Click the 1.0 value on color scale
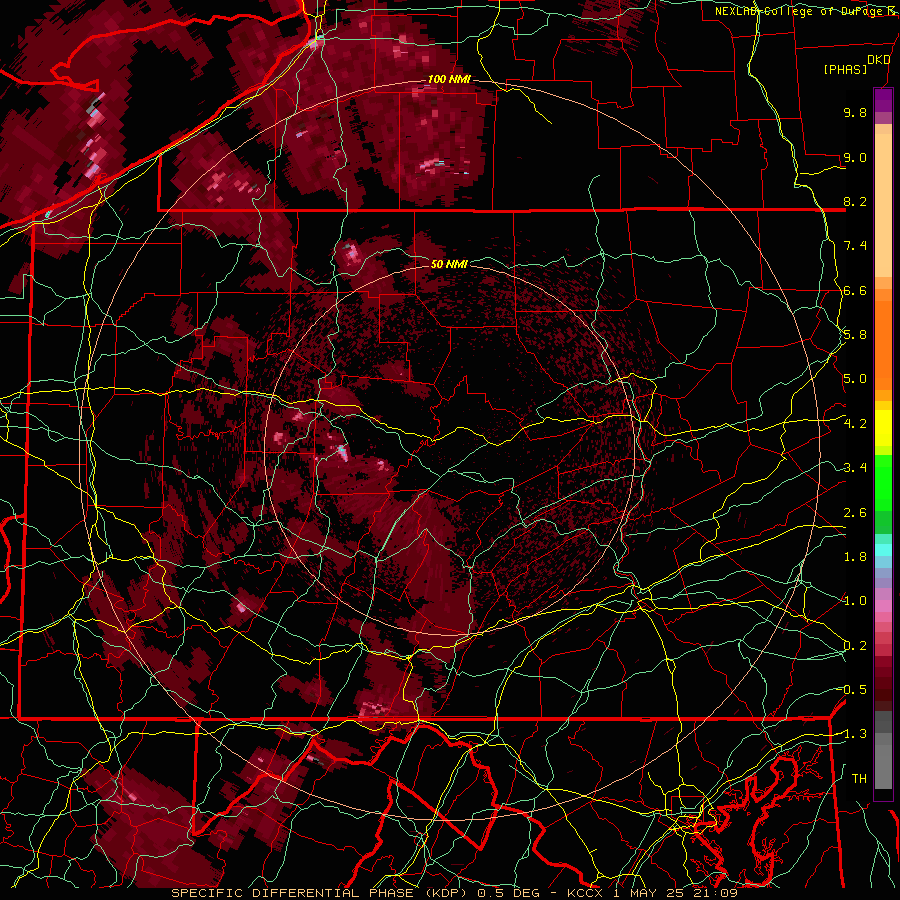Screen dimensions: 900x900 (x=855, y=601)
